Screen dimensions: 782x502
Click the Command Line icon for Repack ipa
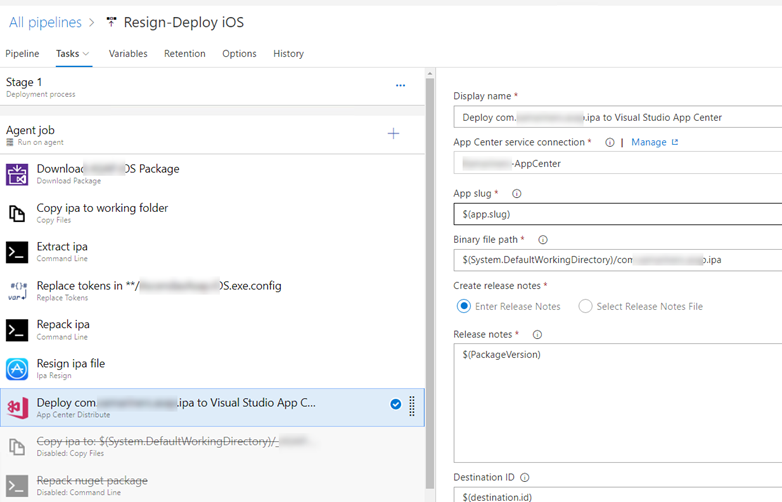click(17, 330)
